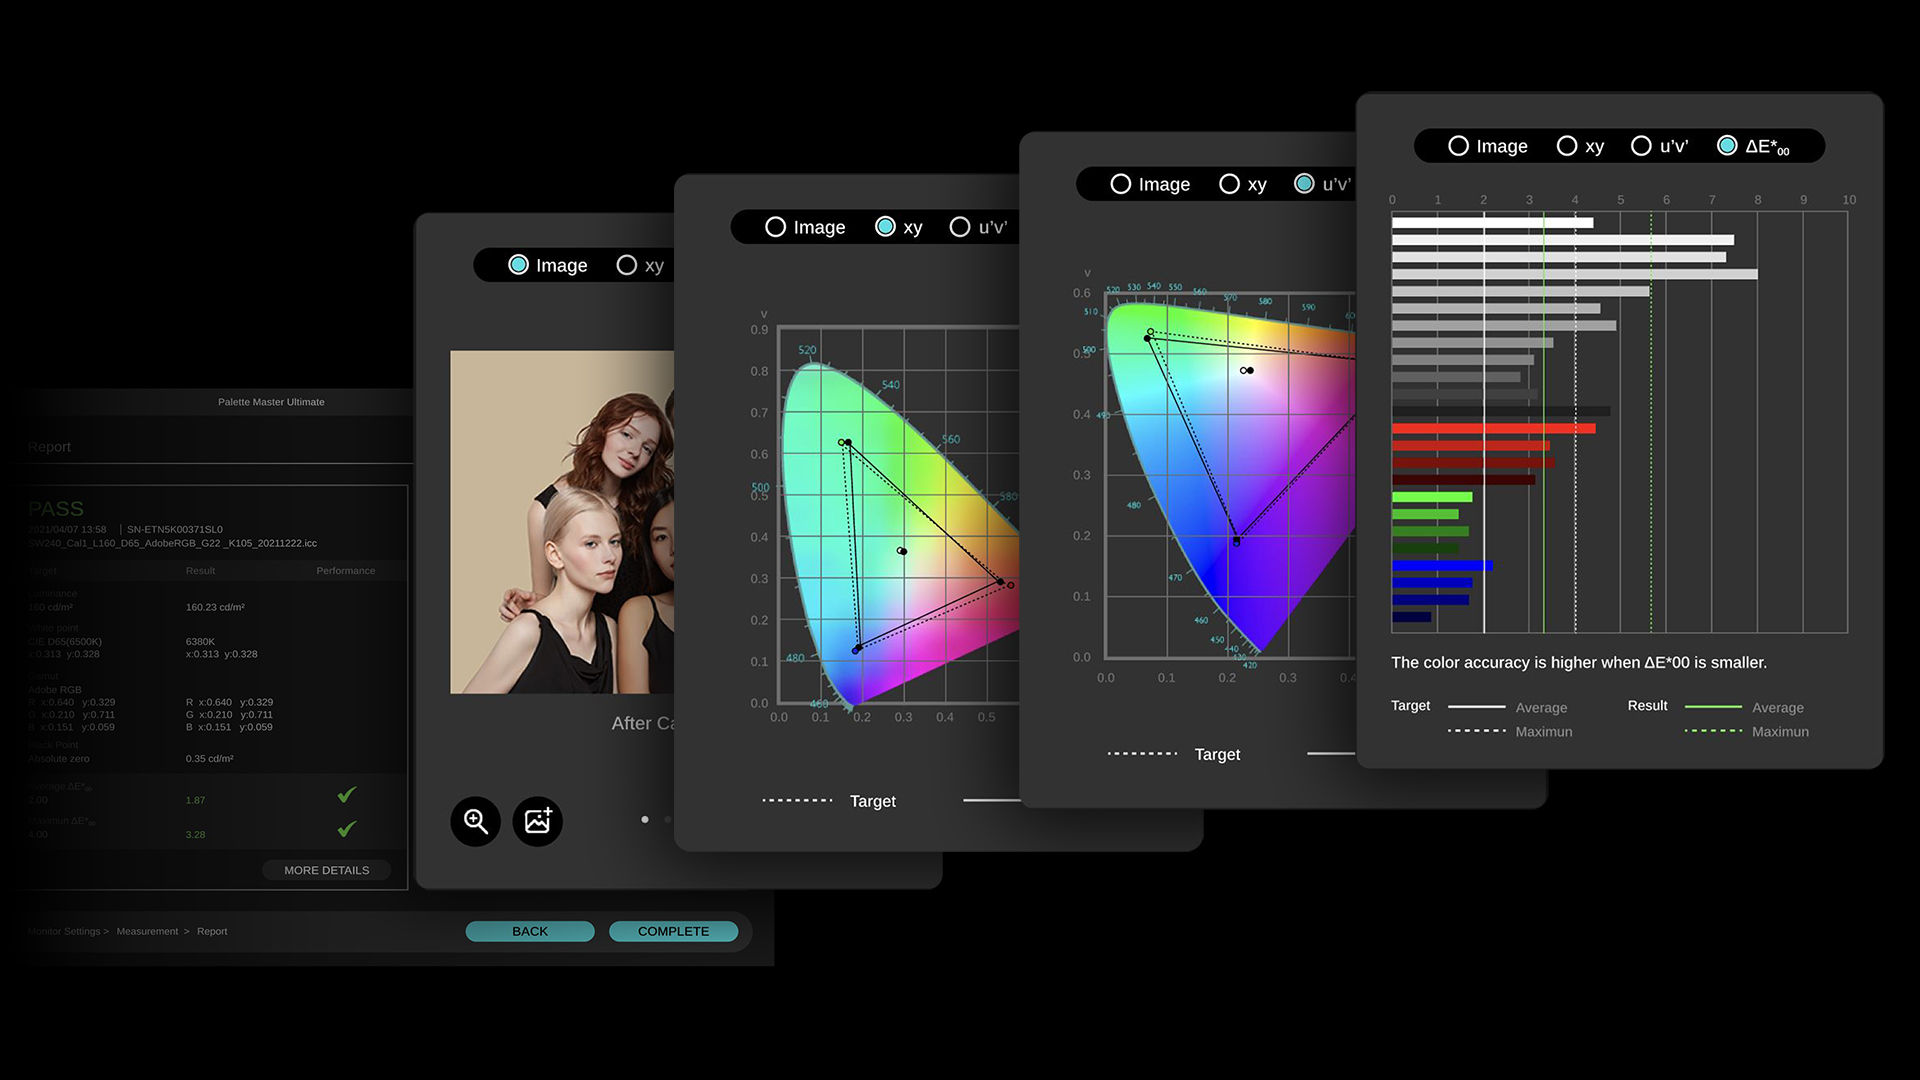
Task: Click the image export/share icon
Action: click(x=538, y=819)
